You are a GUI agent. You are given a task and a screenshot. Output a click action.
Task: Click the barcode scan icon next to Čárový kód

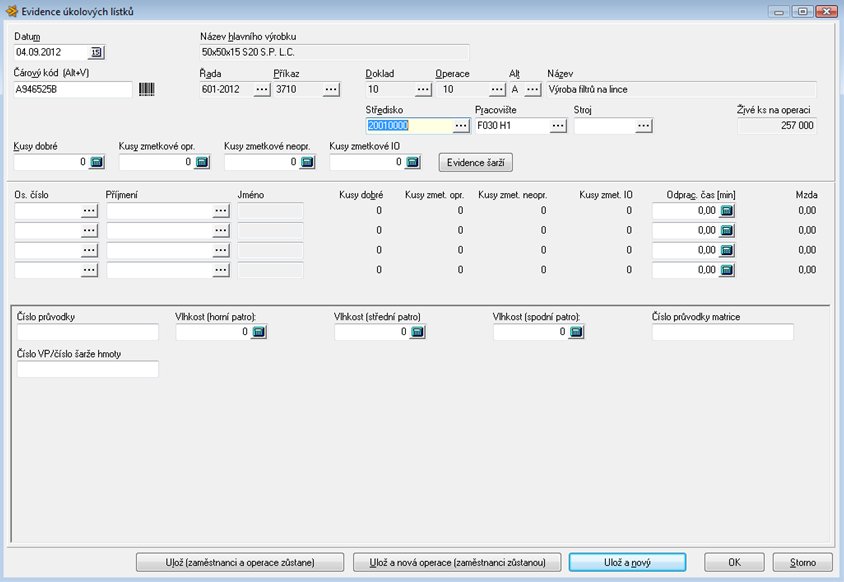[146, 89]
